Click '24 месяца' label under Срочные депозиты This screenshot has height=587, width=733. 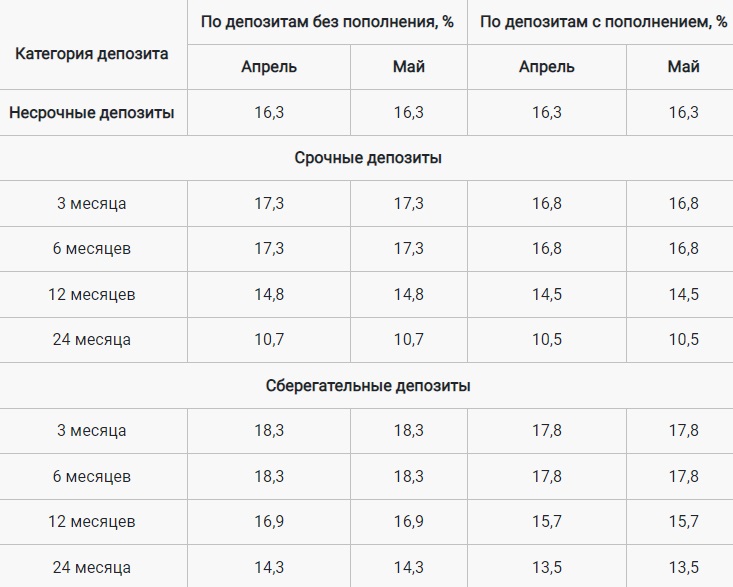click(92, 339)
